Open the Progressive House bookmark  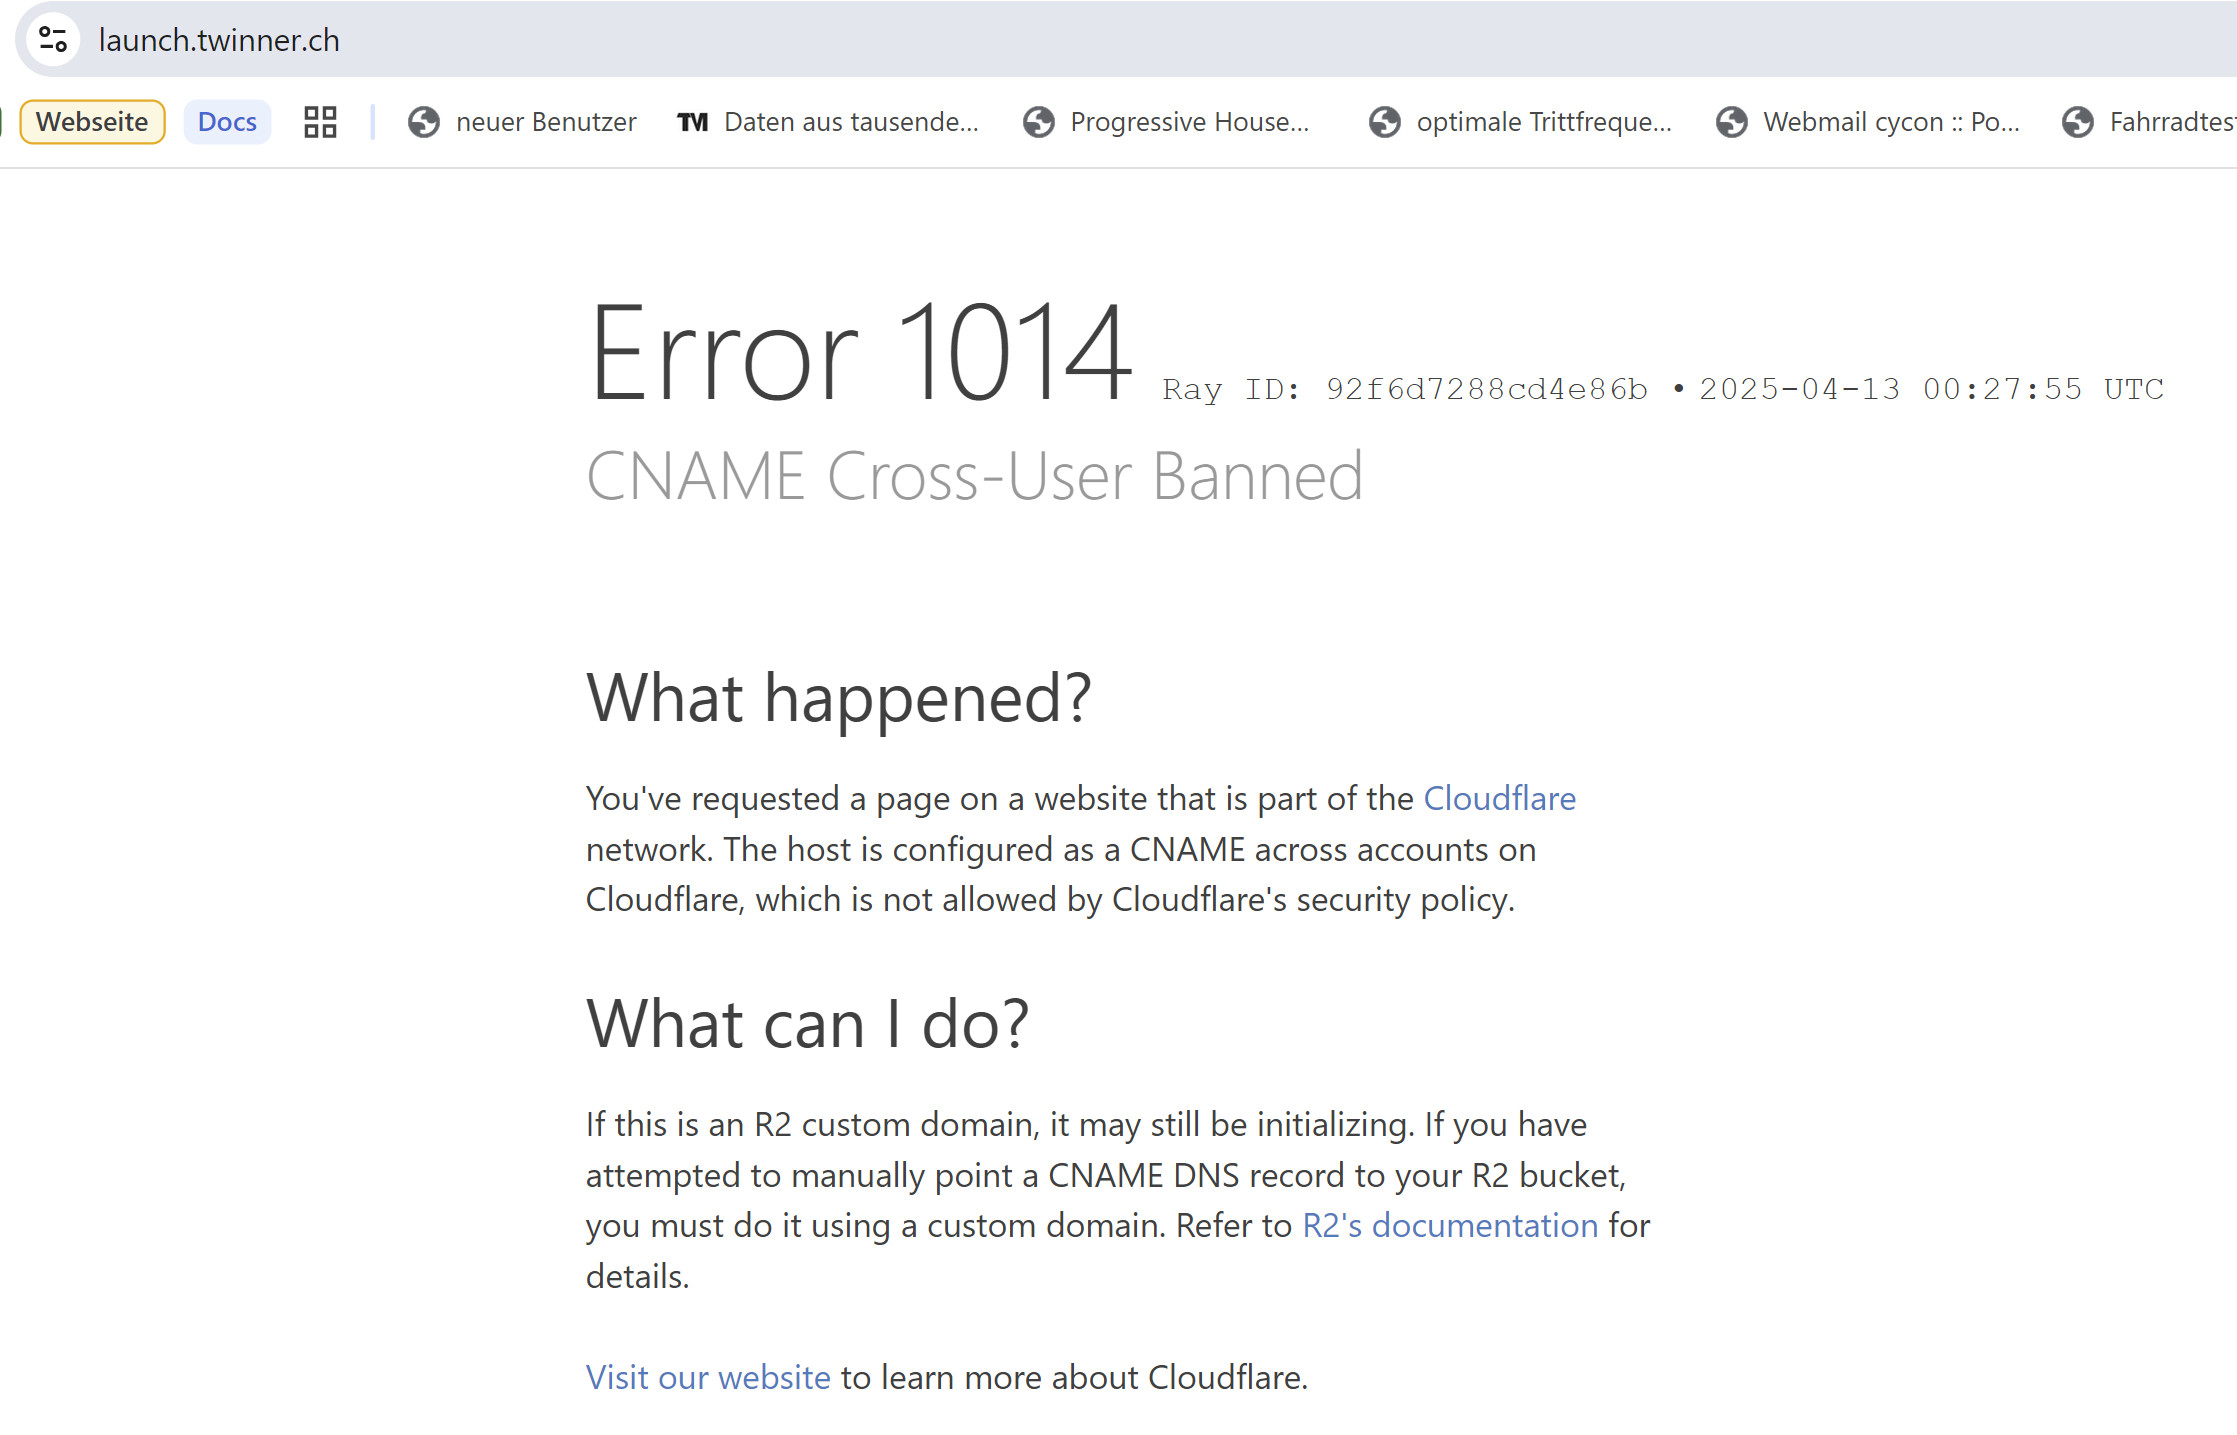[x=1166, y=122]
